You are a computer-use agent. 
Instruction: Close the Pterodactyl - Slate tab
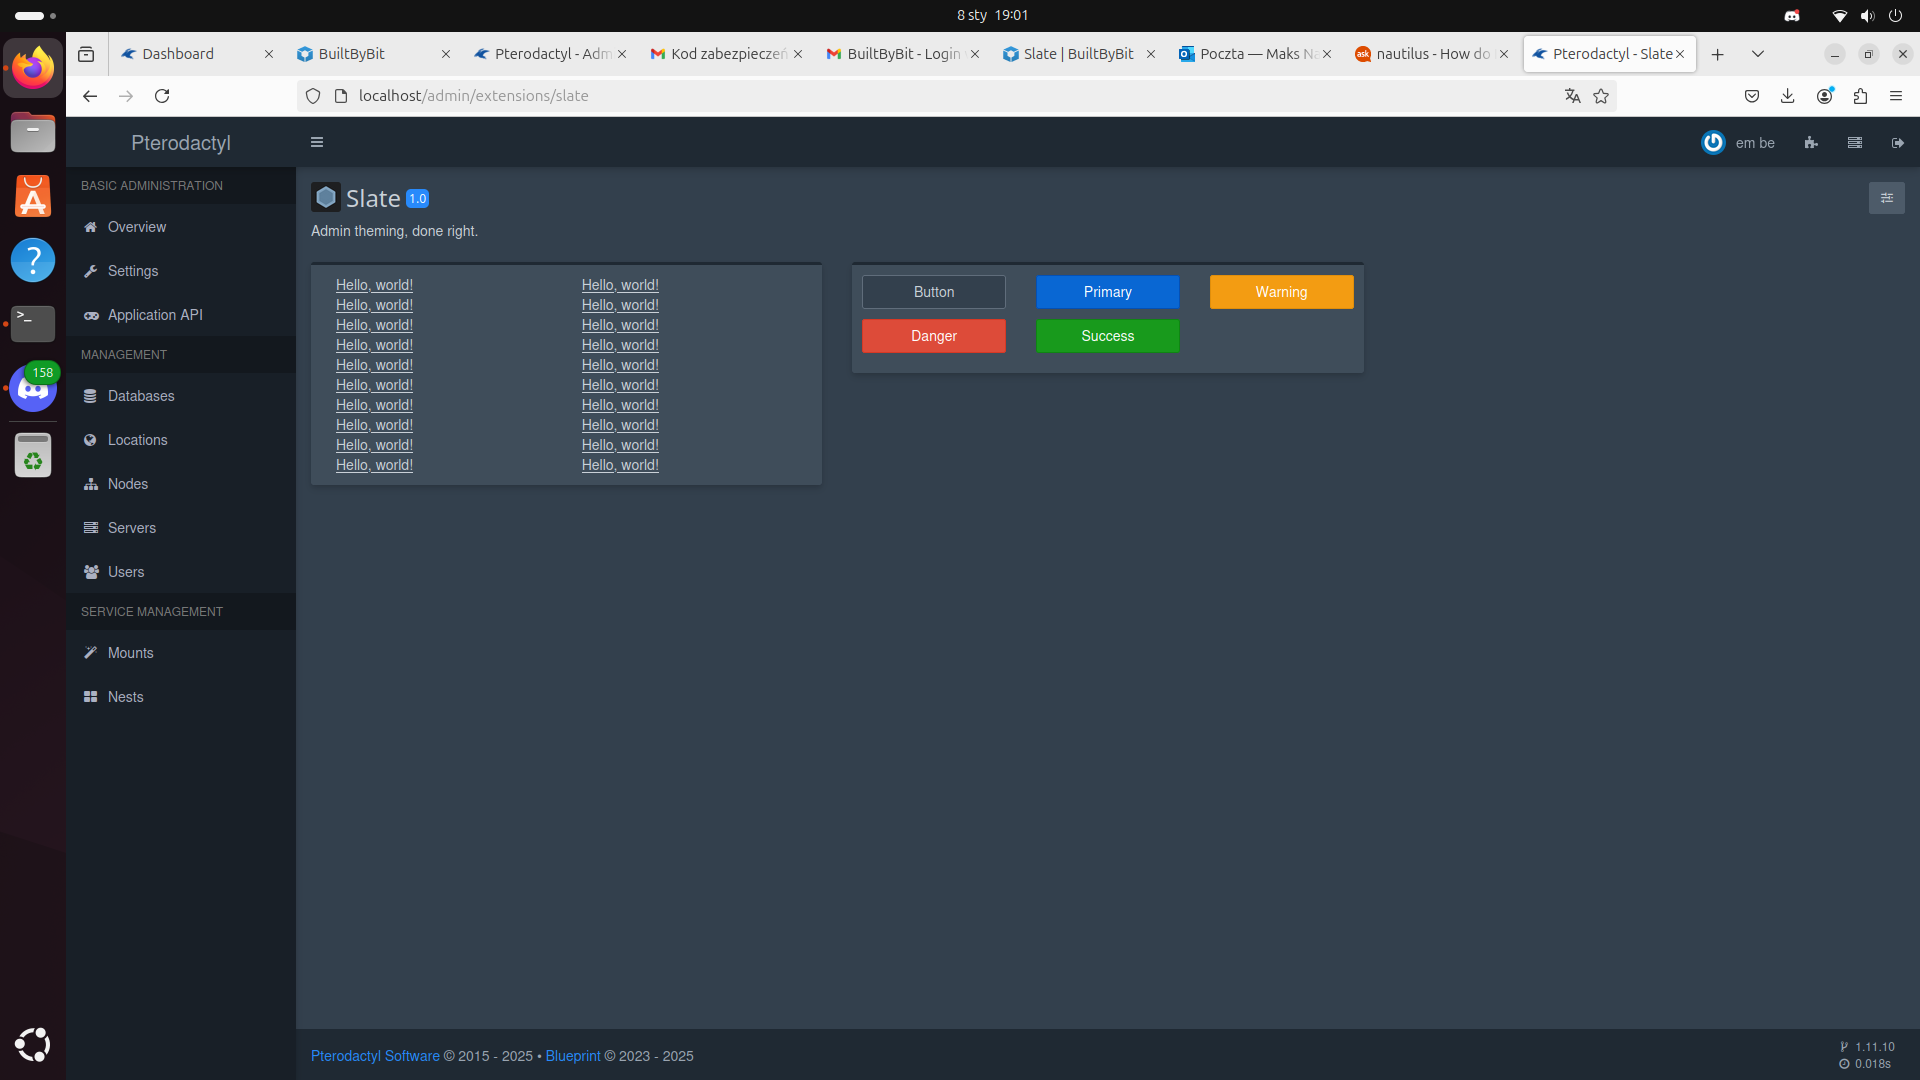(x=1680, y=54)
